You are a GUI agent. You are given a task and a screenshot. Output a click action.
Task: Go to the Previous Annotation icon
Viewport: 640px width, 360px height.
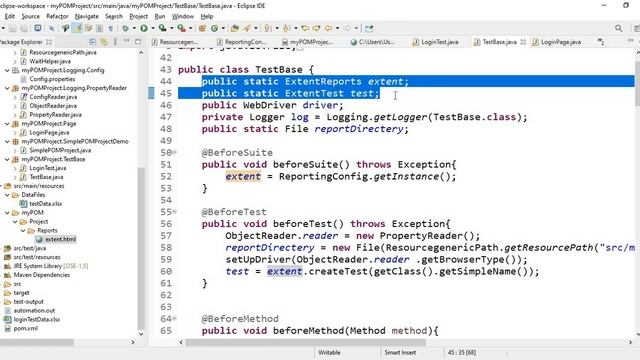286,28
